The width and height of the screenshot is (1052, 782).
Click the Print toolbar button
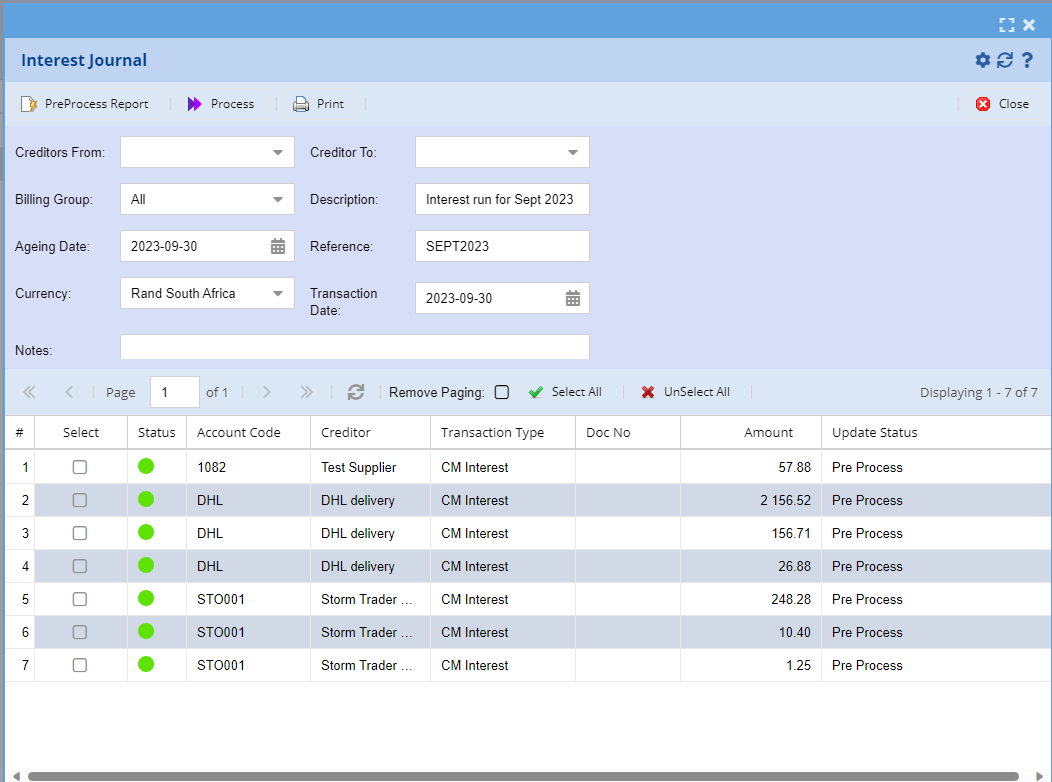click(318, 104)
